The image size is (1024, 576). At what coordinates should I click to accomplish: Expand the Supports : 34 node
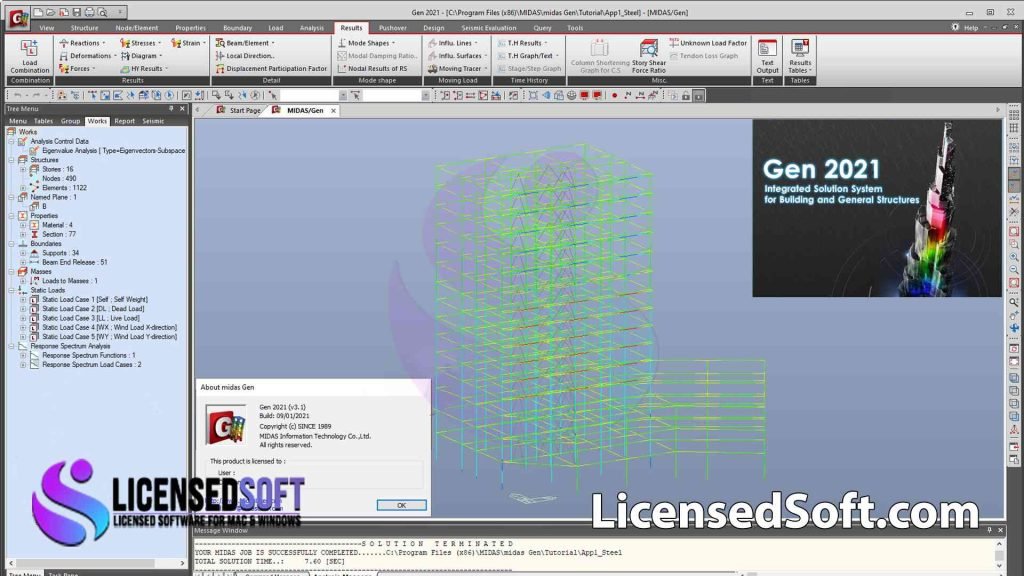click(x=23, y=253)
